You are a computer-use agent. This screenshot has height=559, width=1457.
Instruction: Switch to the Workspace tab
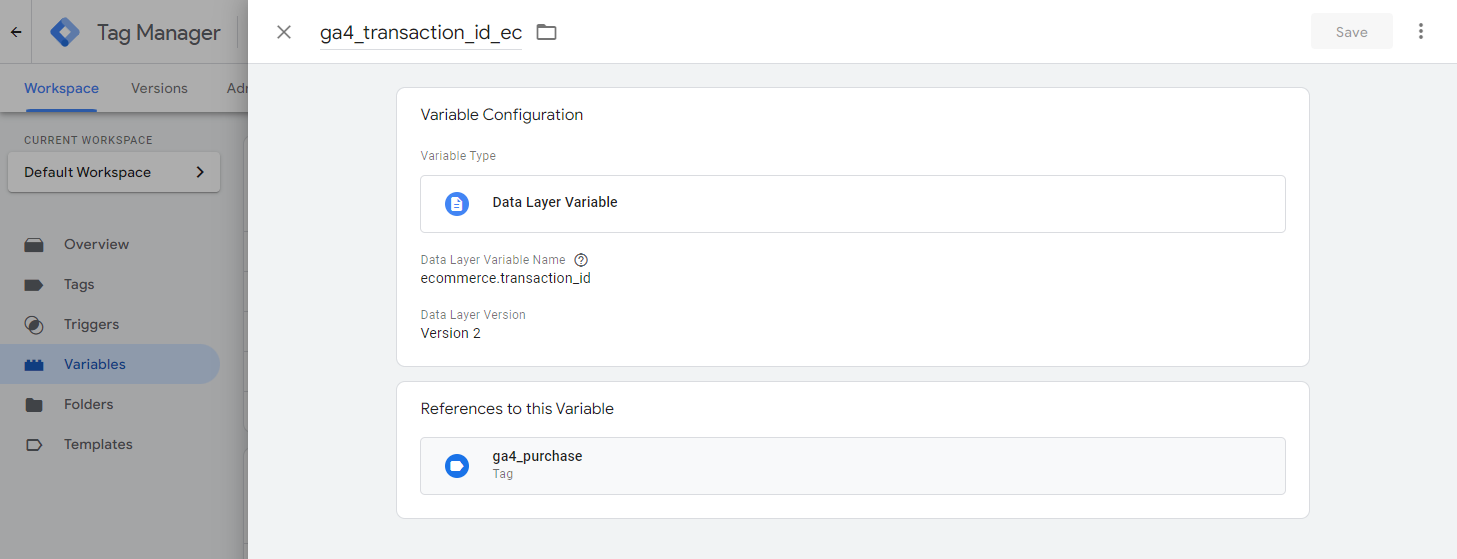coord(61,88)
